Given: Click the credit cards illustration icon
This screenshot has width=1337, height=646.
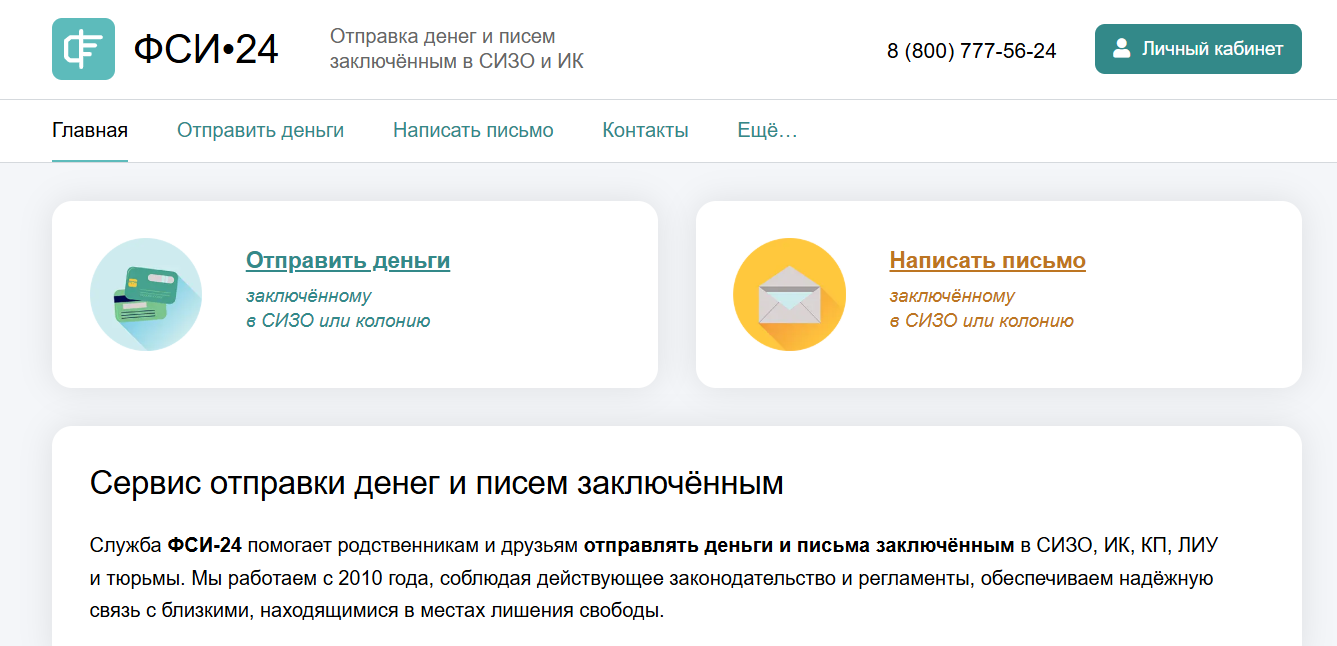Looking at the screenshot, I should pyautogui.click(x=146, y=294).
